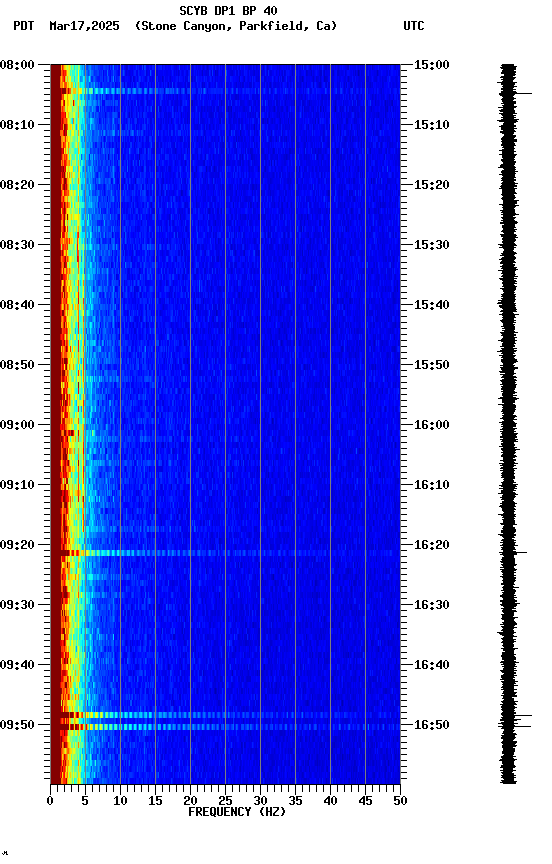552x864 pixels.
Task: Click the "FREQUENCY (HZ)" axis label
Action: coord(237,812)
